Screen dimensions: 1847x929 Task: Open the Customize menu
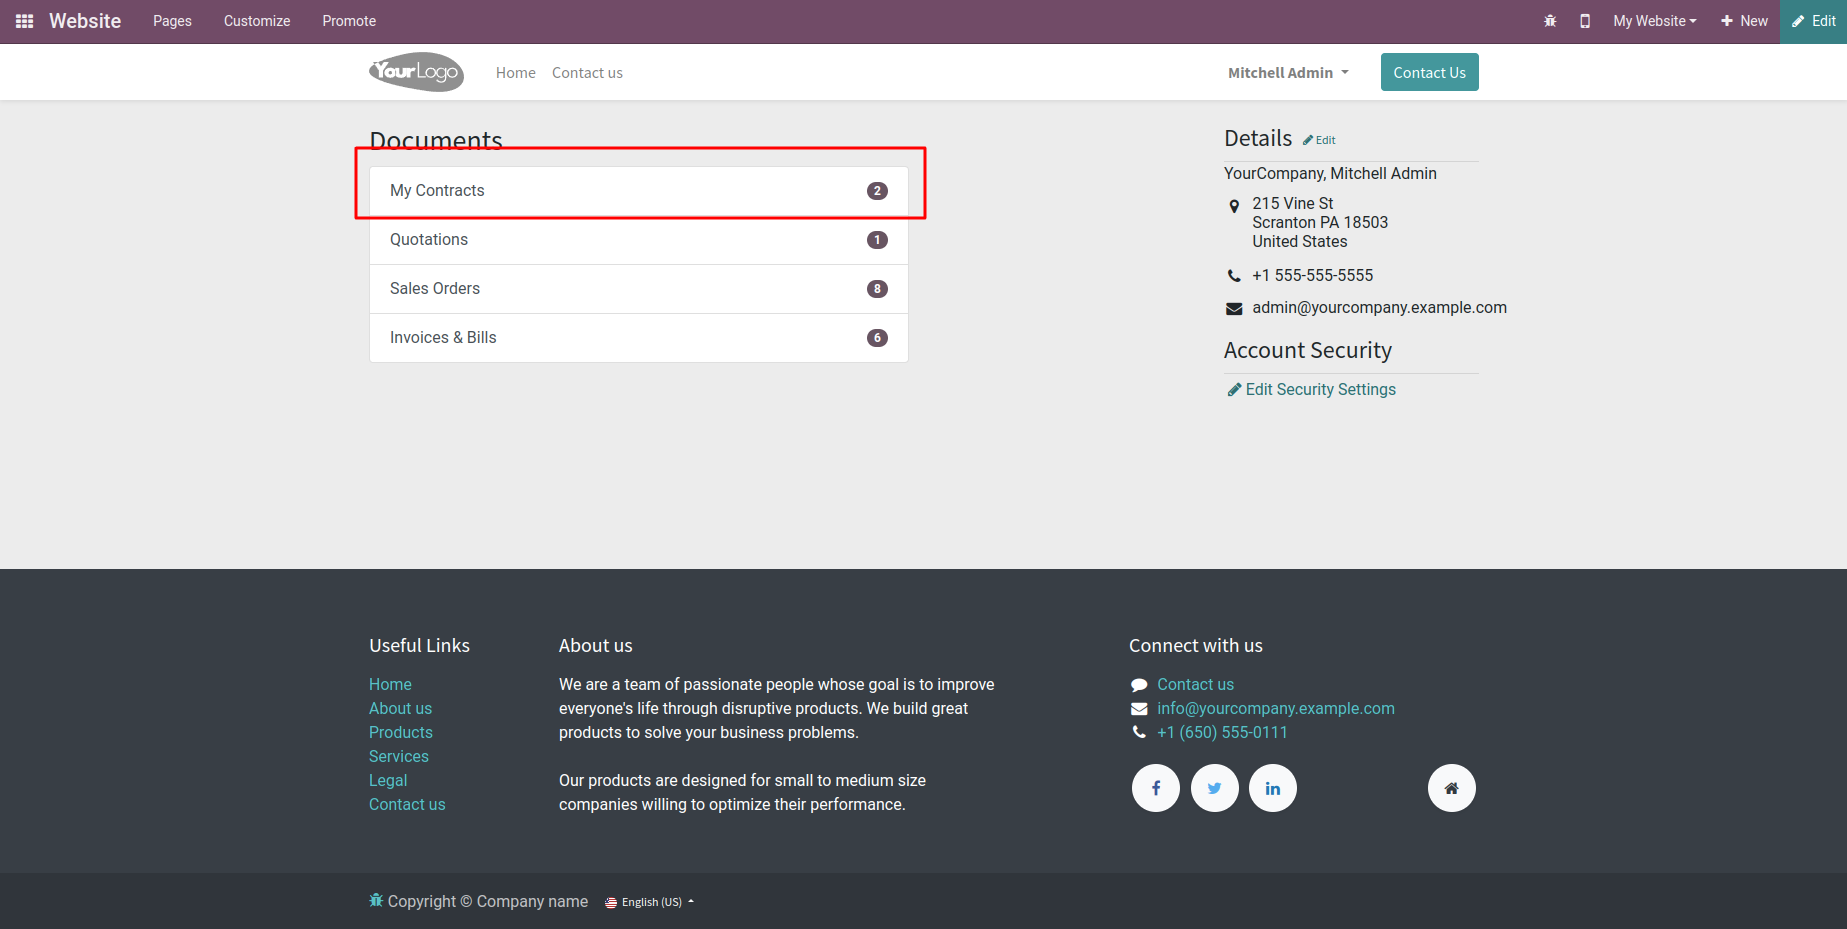coord(257,21)
